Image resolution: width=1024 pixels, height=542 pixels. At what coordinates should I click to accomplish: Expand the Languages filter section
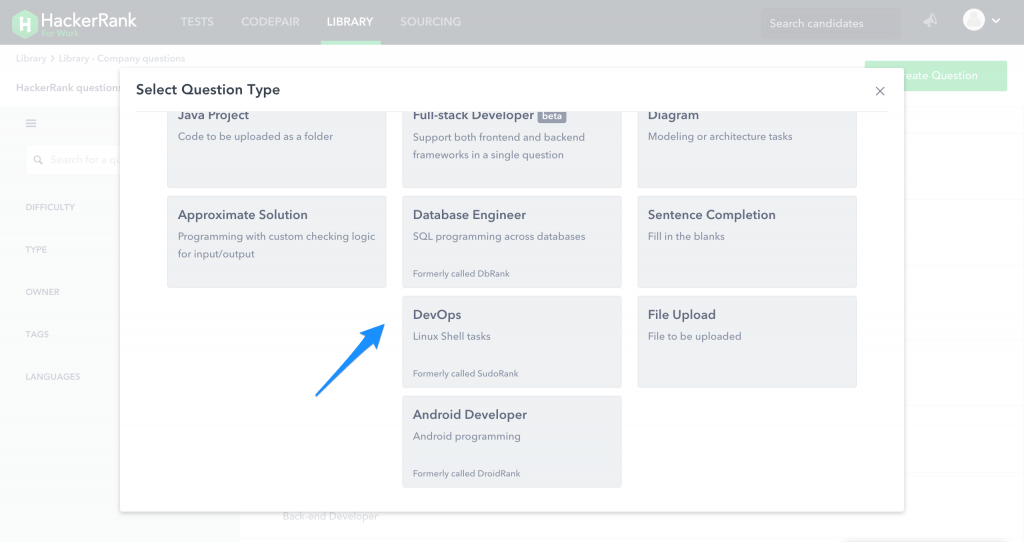pos(53,377)
